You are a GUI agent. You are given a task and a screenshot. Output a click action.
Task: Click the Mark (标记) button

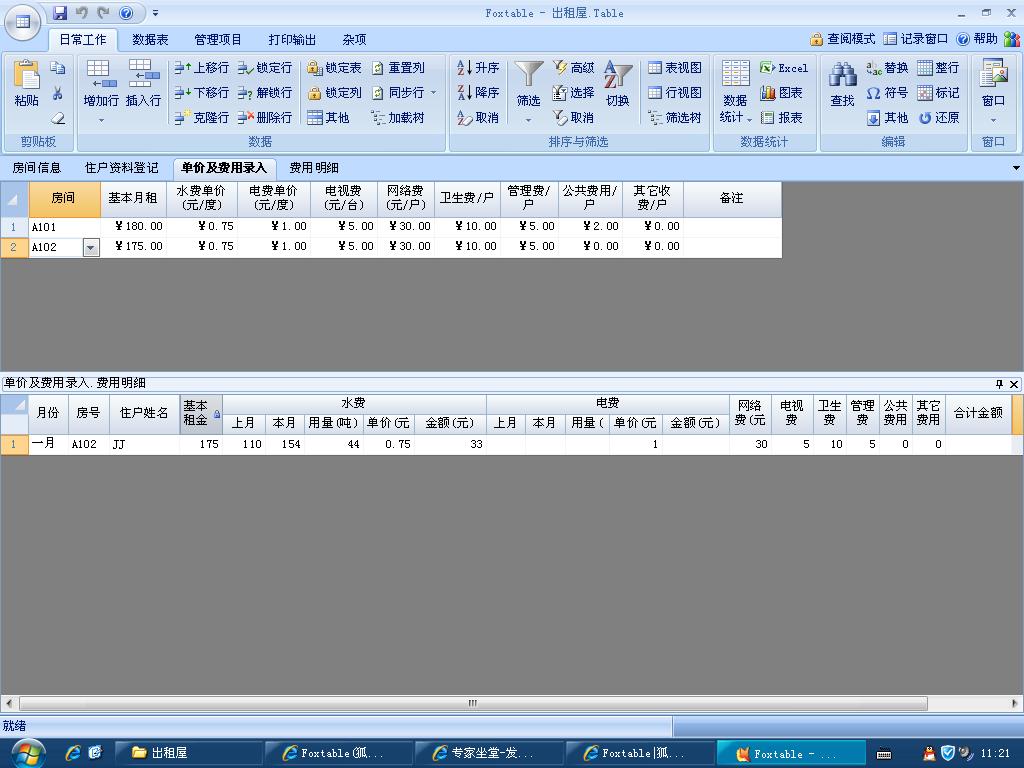pyautogui.click(x=938, y=93)
